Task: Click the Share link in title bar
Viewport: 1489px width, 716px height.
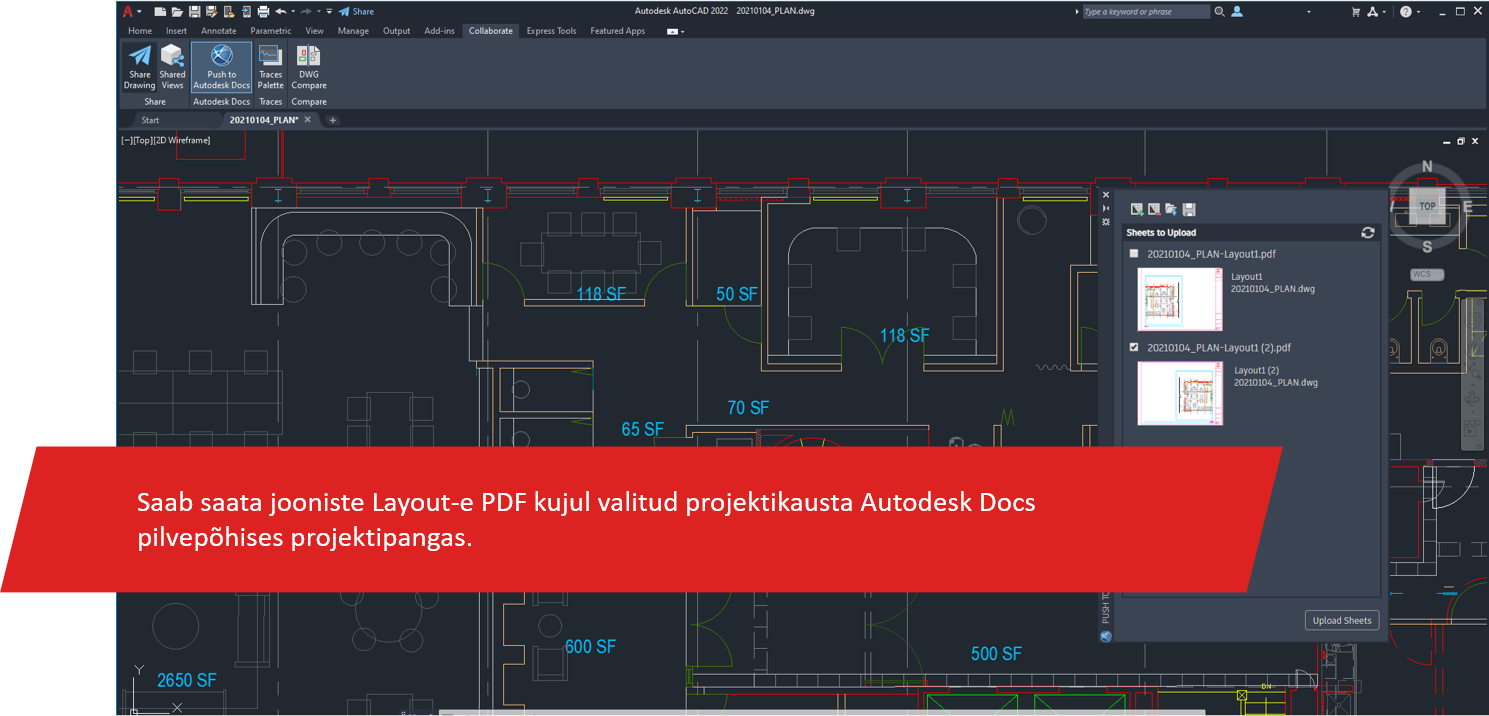Action: (x=356, y=12)
